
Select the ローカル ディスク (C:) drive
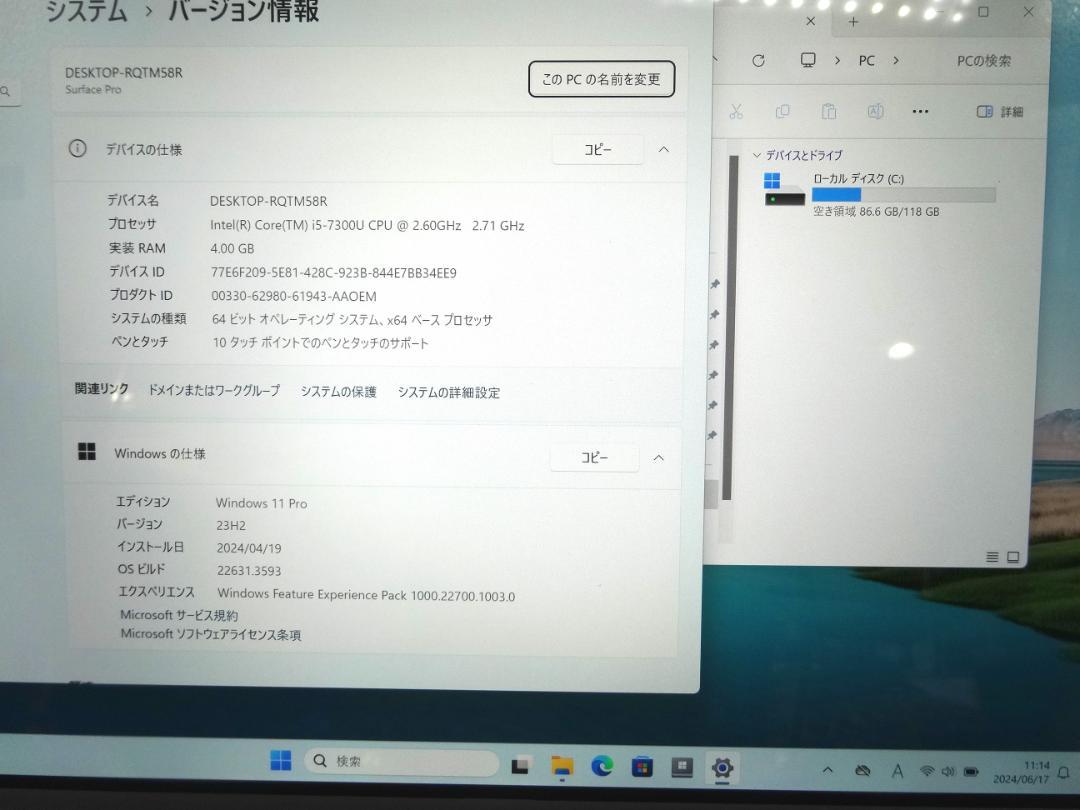click(879, 194)
